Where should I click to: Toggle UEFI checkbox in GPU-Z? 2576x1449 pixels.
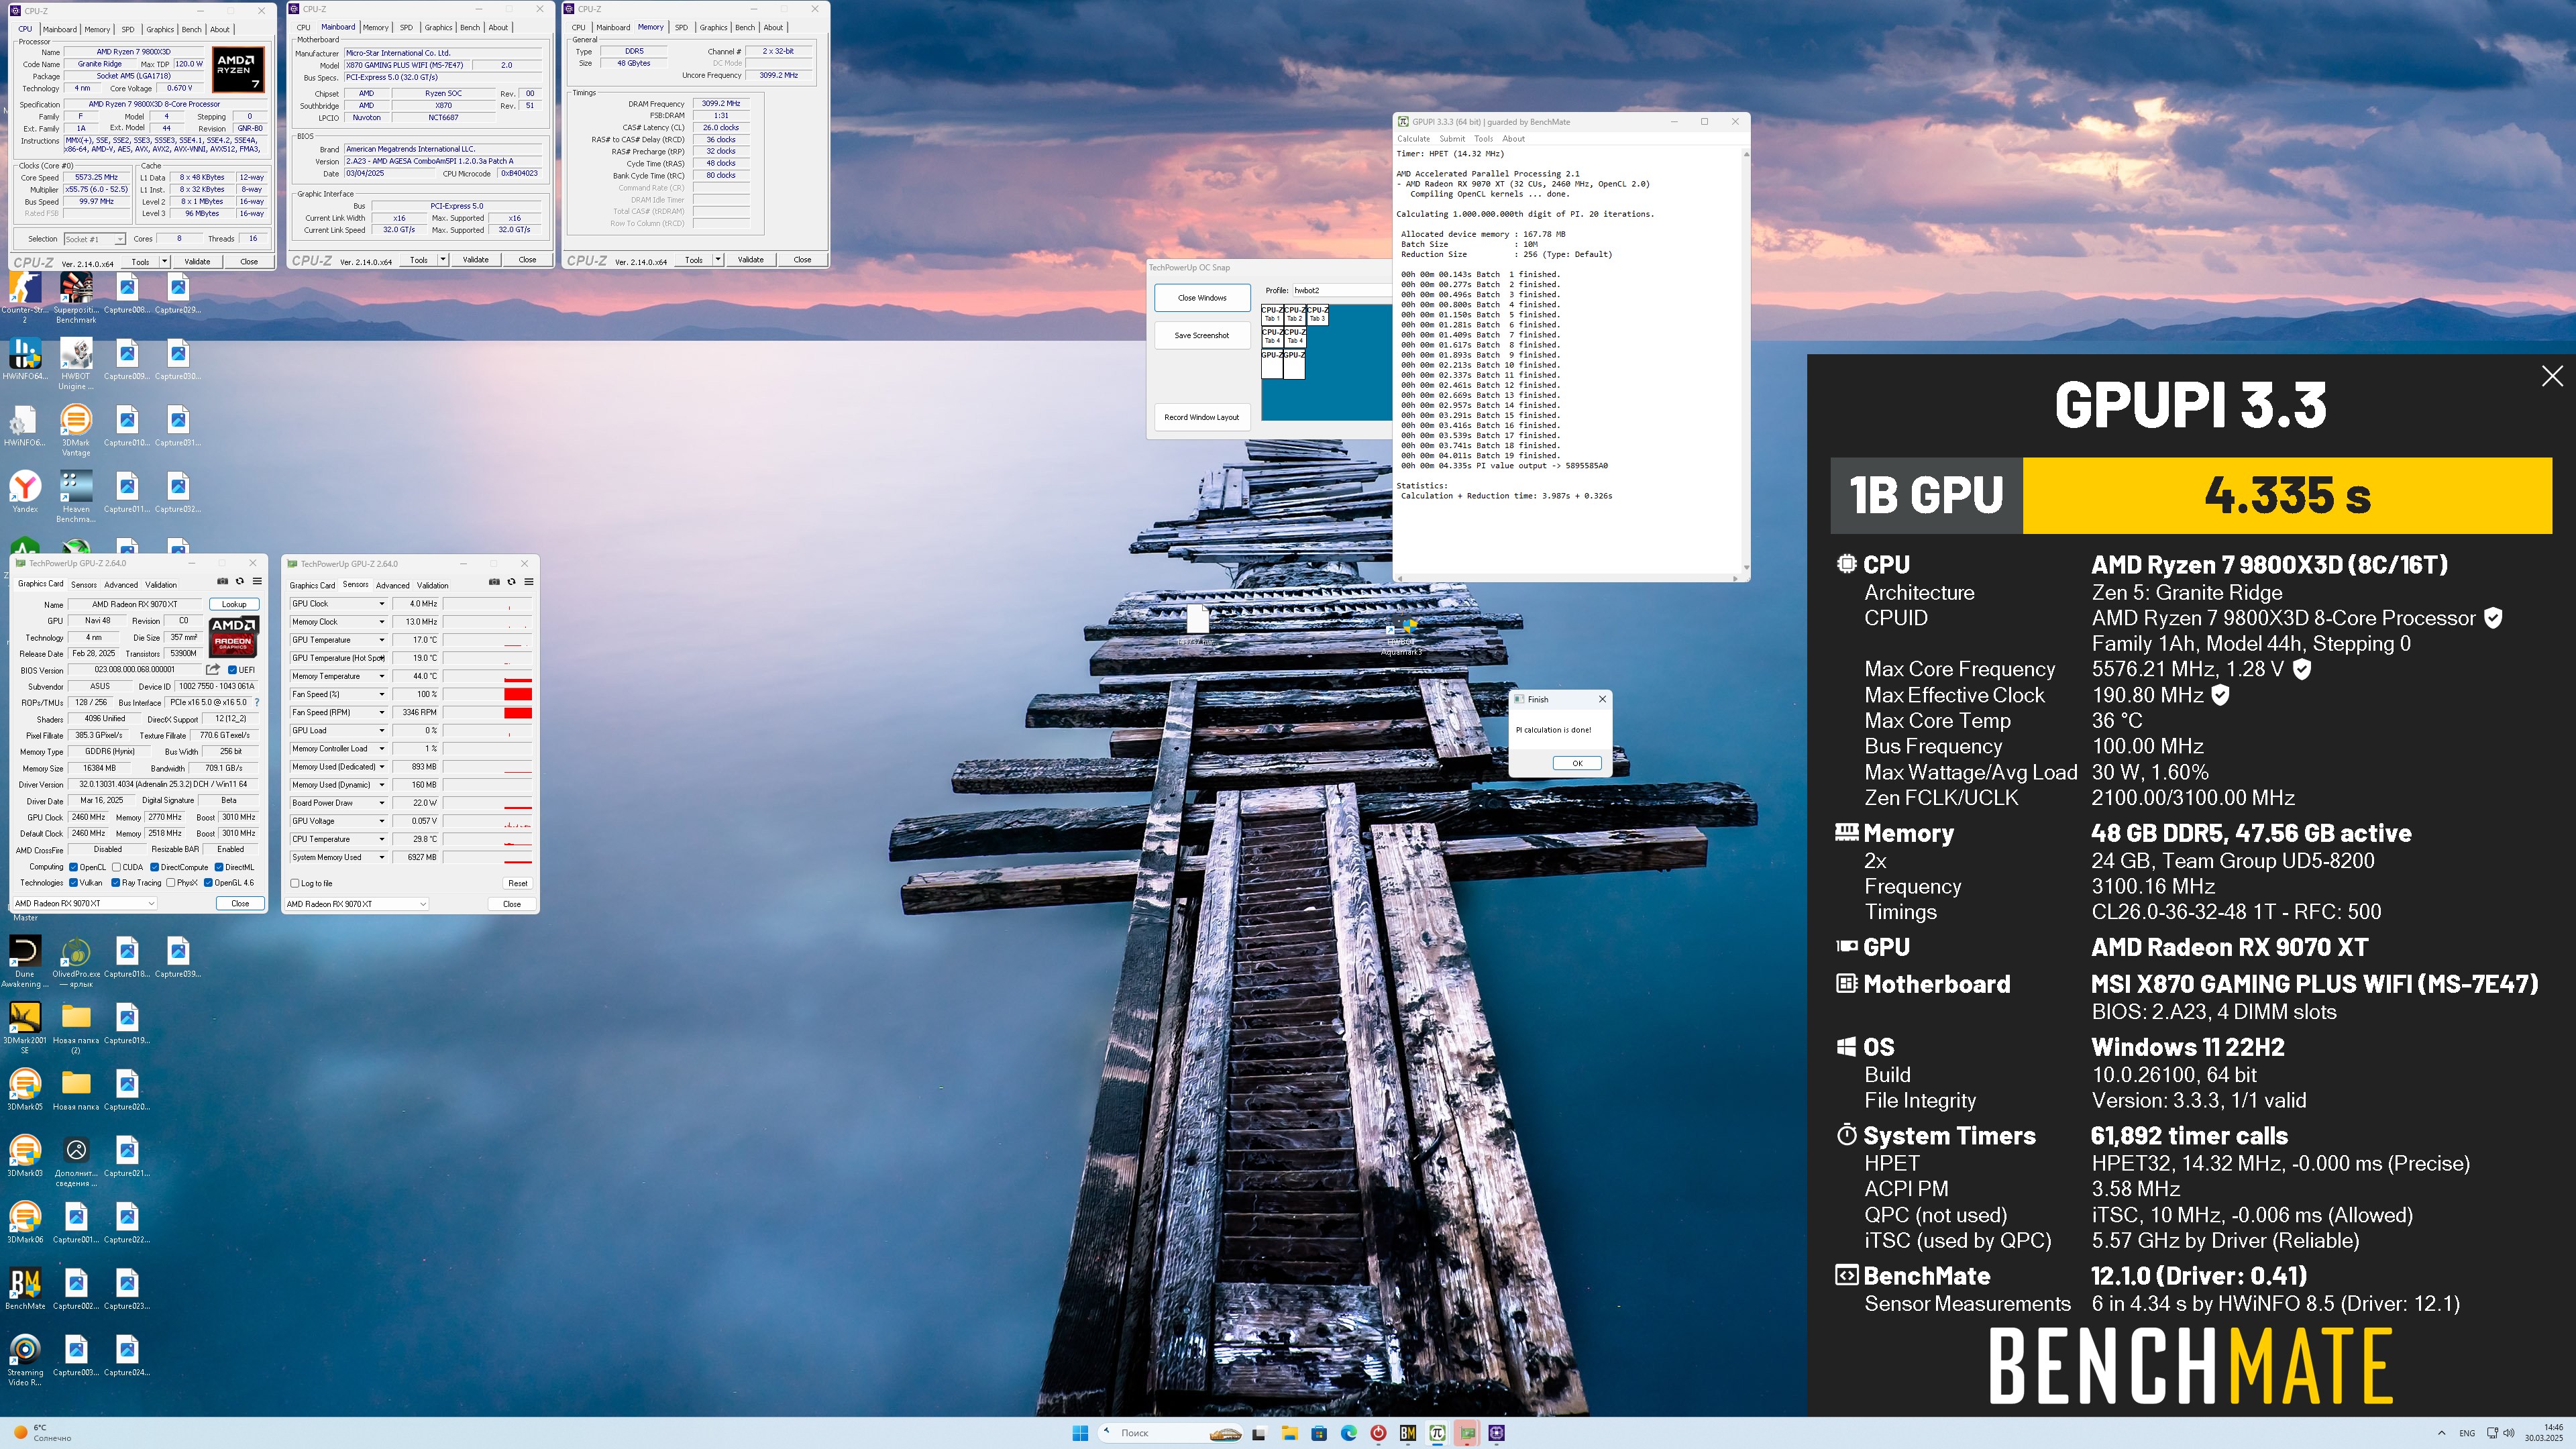232,670
